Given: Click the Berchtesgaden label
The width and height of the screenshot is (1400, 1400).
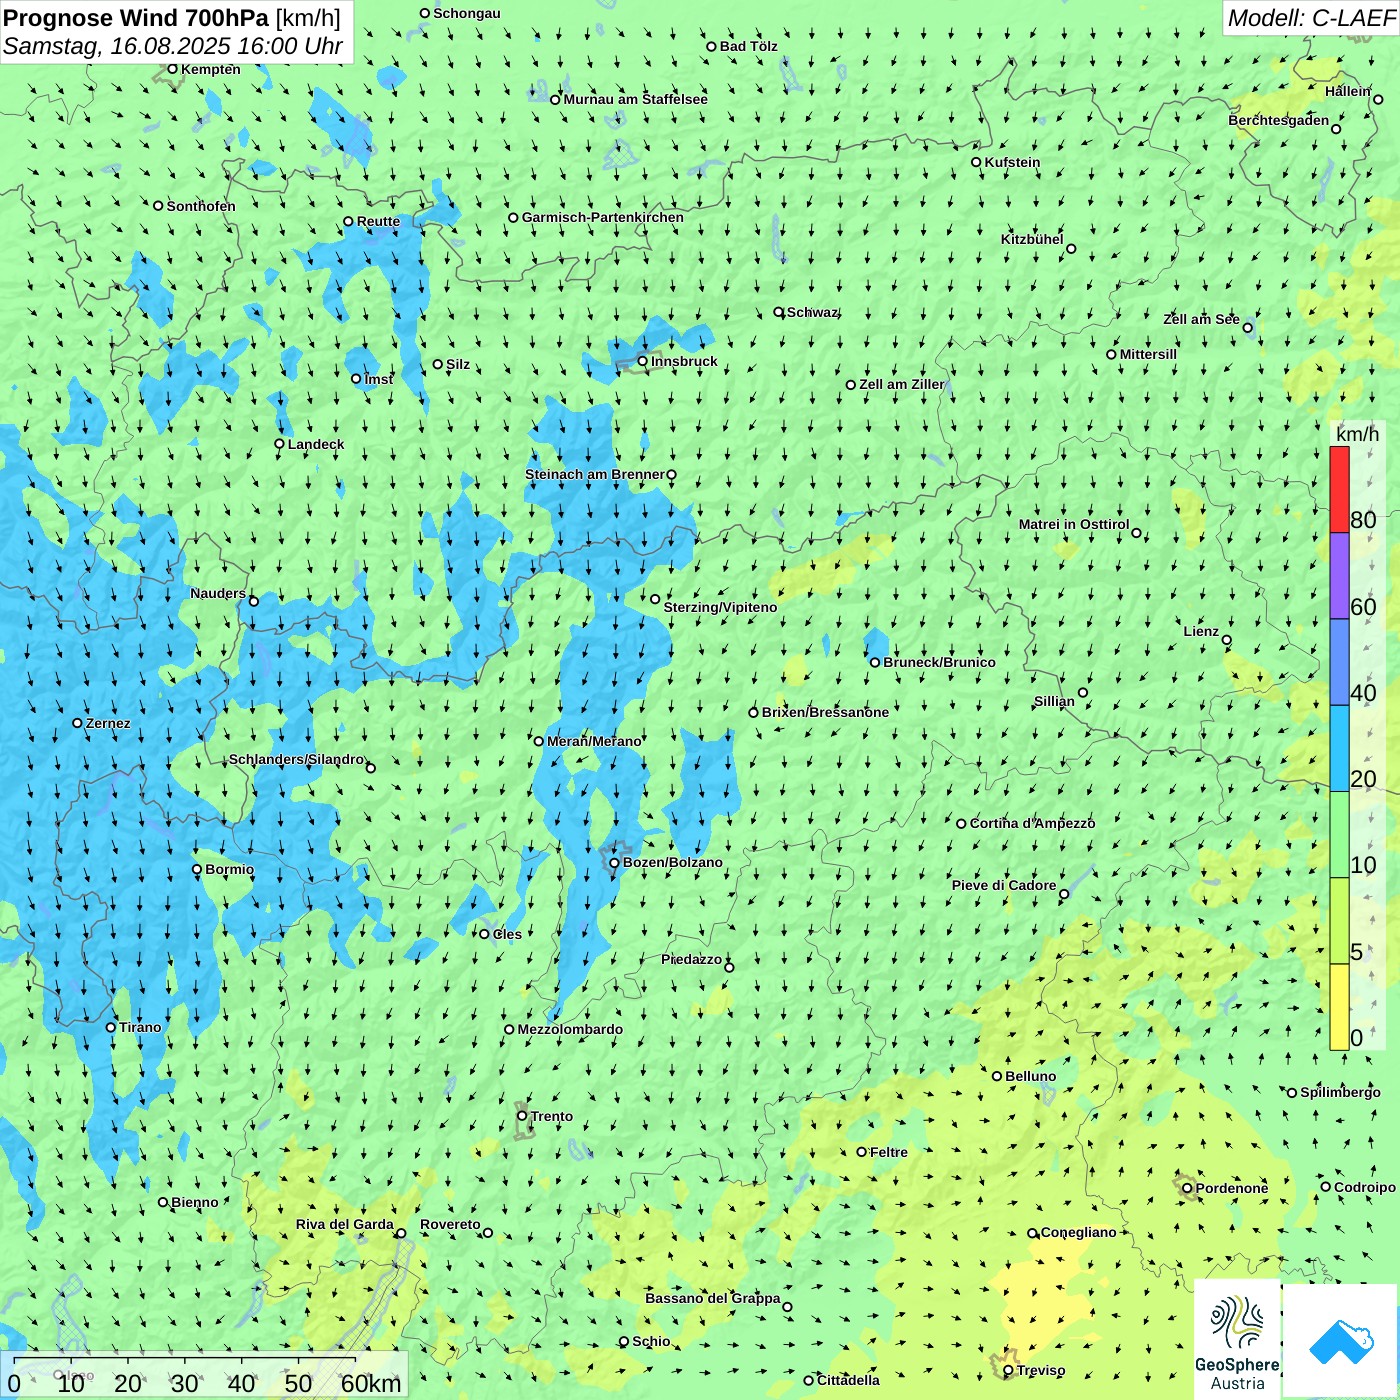Looking at the screenshot, I should tap(1279, 120).
